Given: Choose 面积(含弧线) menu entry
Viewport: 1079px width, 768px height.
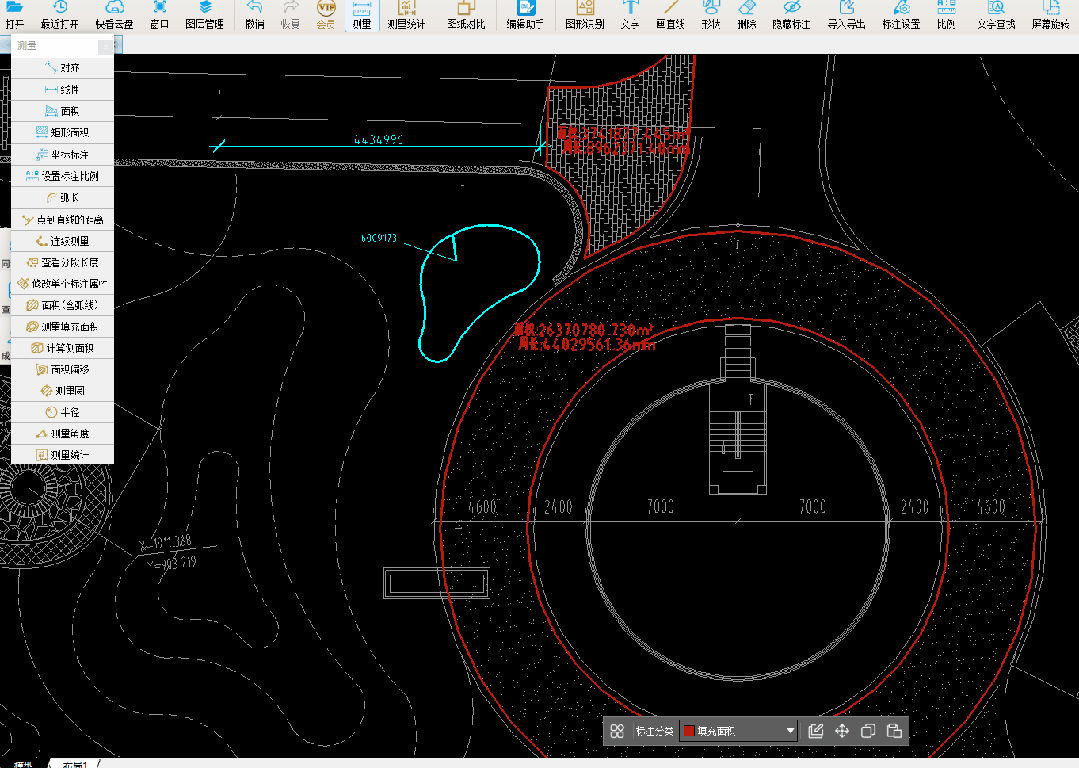Looking at the screenshot, I should point(63,305).
